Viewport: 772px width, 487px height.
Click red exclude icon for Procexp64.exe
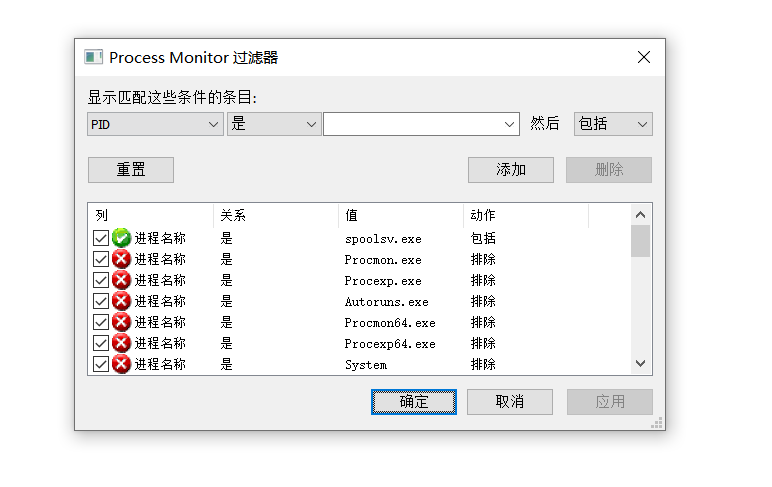pyautogui.click(x=121, y=343)
